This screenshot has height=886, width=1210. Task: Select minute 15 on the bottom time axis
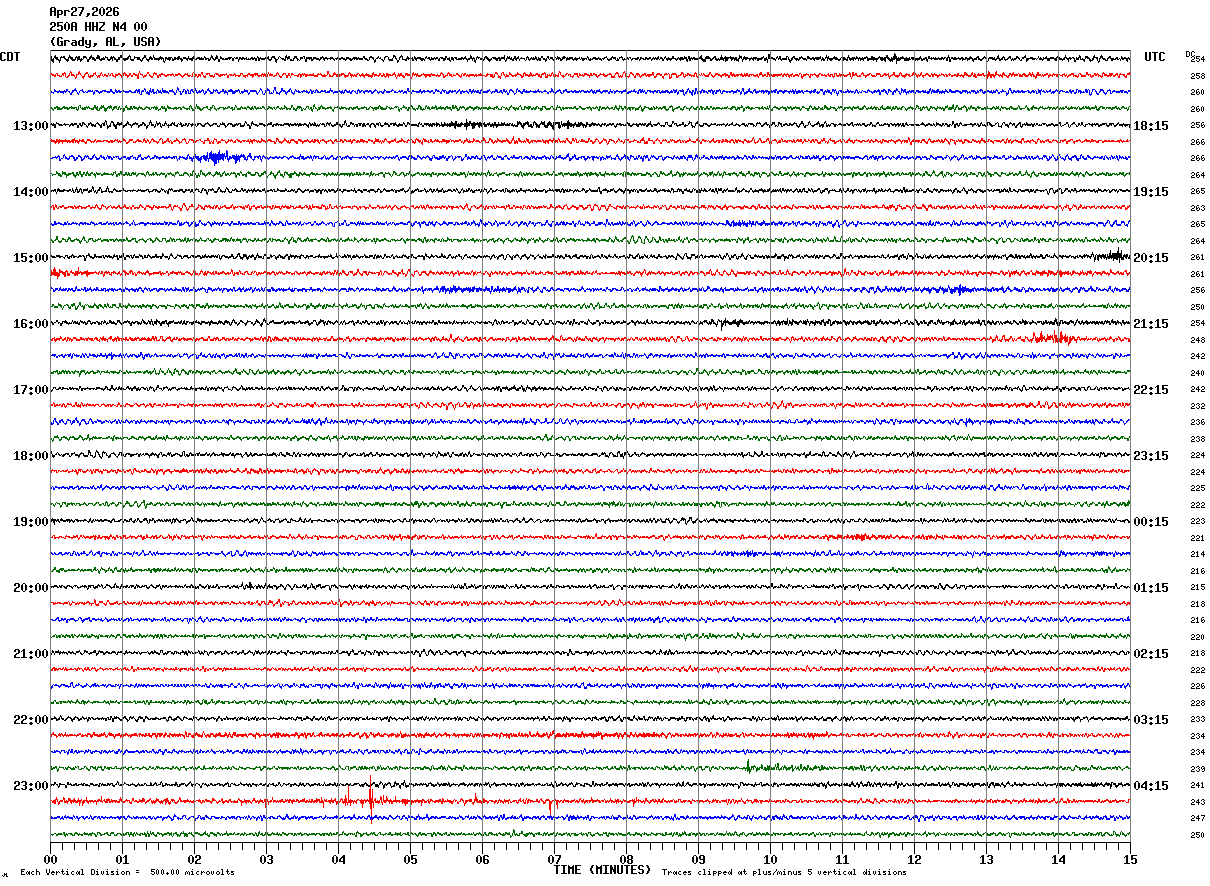pos(1130,859)
